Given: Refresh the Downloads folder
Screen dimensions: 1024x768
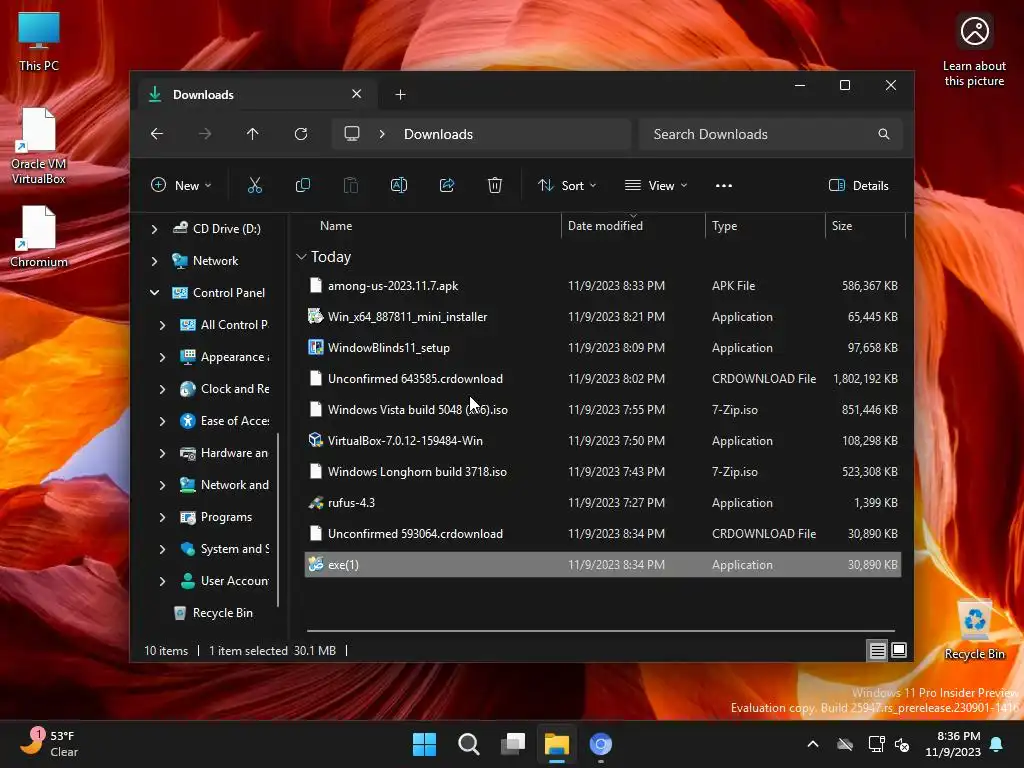Looking at the screenshot, I should [x=300, y=134].
